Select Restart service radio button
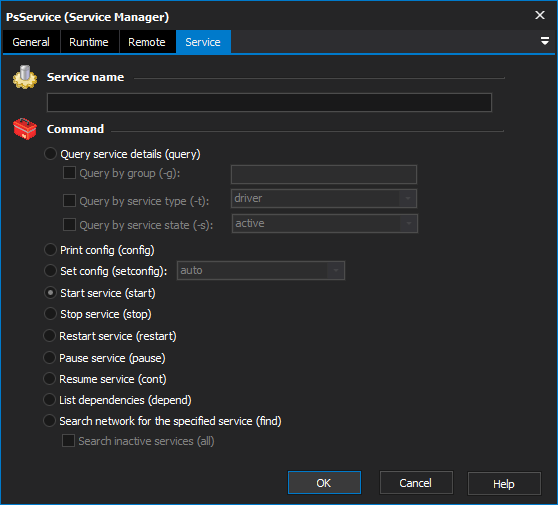 click(x=49, y=336)
